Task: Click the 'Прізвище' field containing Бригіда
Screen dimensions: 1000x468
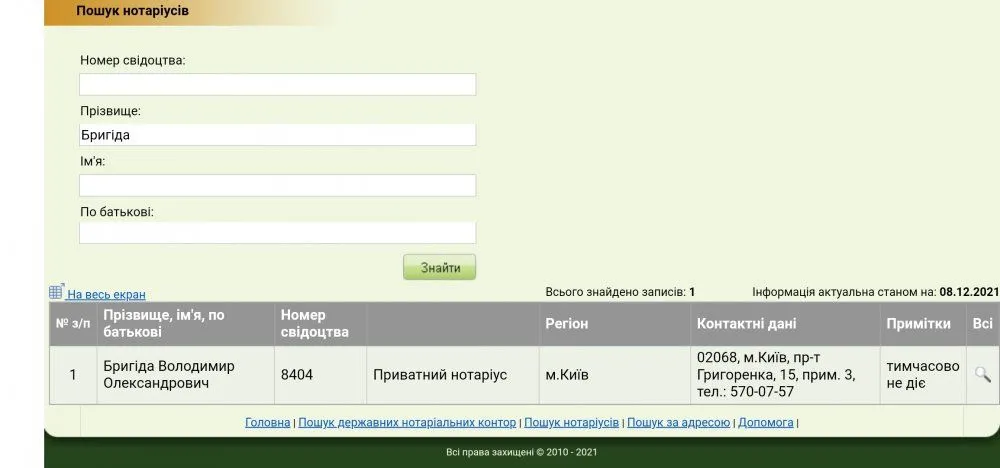Action: tap(277, 135)
